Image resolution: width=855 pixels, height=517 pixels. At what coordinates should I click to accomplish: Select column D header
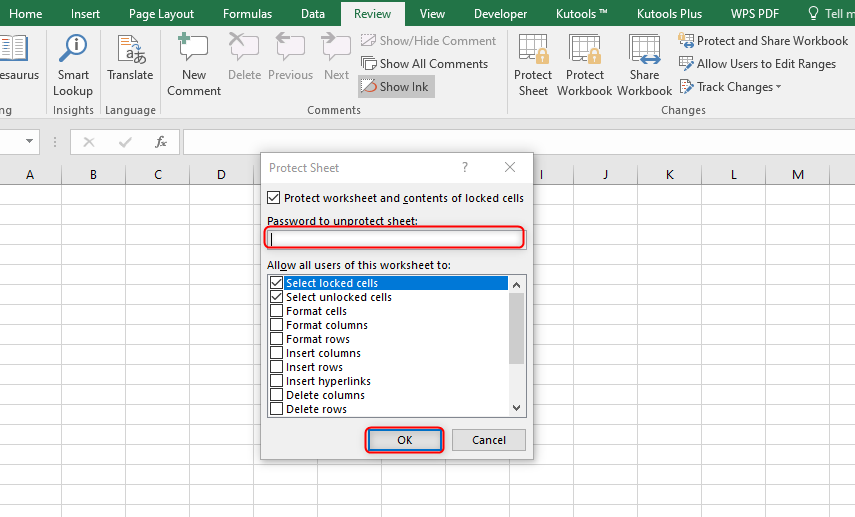pyautogui.click(x=221, y=175)
